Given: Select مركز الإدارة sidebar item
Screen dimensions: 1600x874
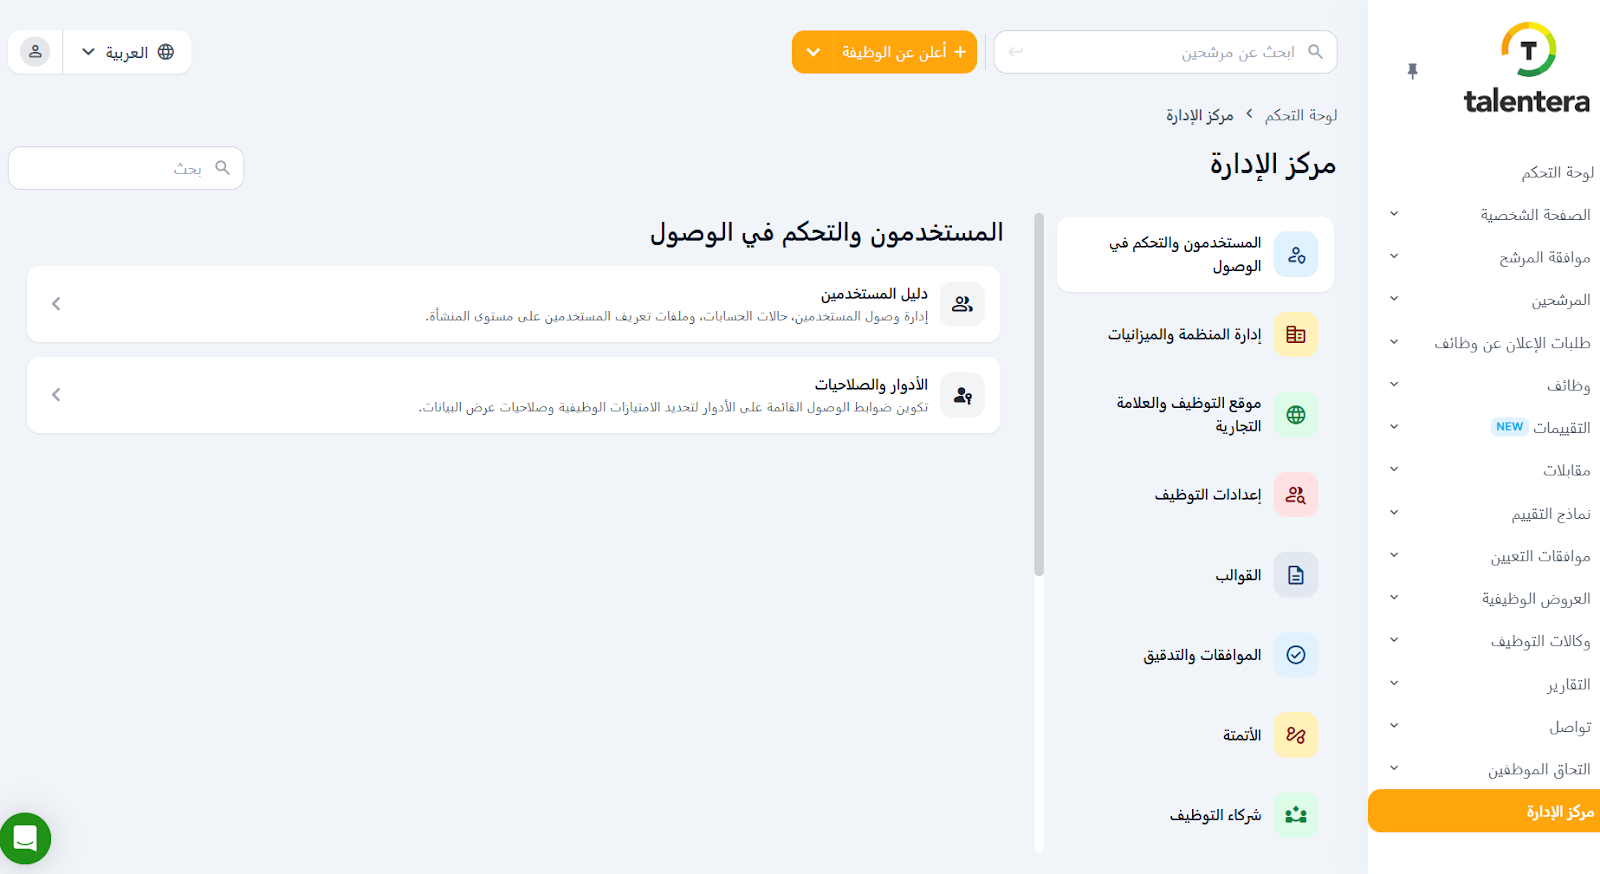Looking at the screenshot, I should point(1559,811).
